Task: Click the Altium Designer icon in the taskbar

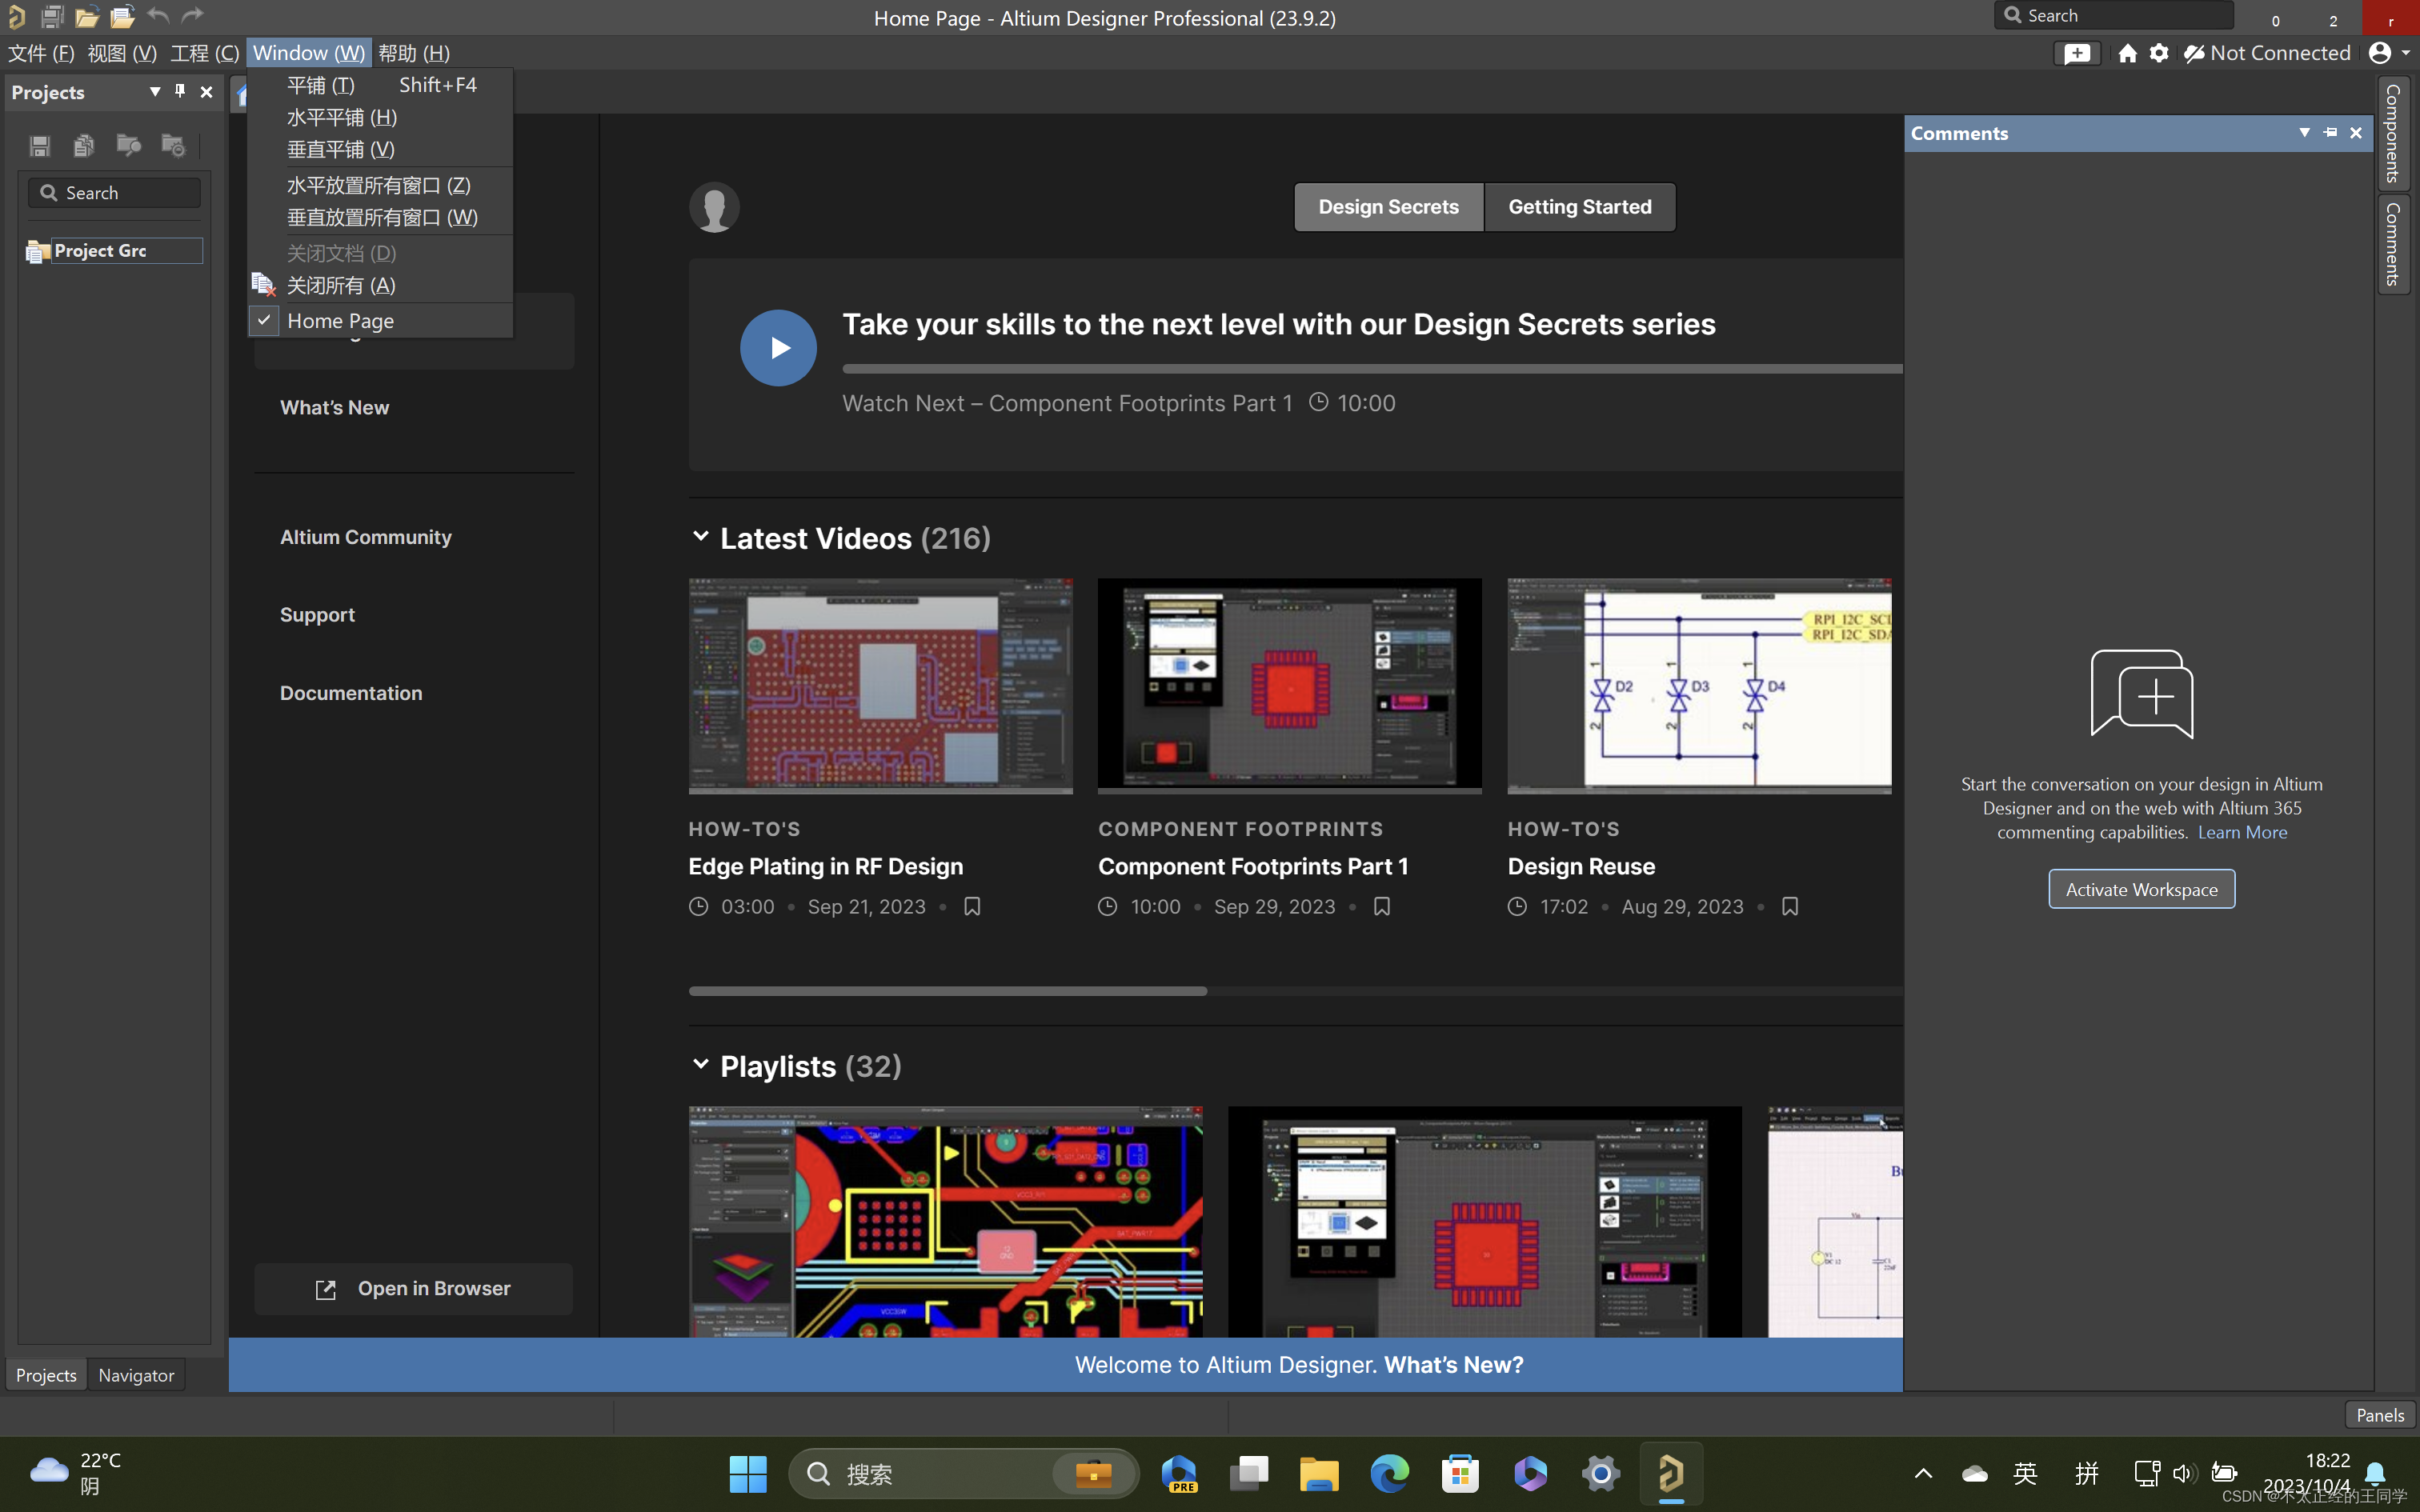Action: coord(1671,1473)
